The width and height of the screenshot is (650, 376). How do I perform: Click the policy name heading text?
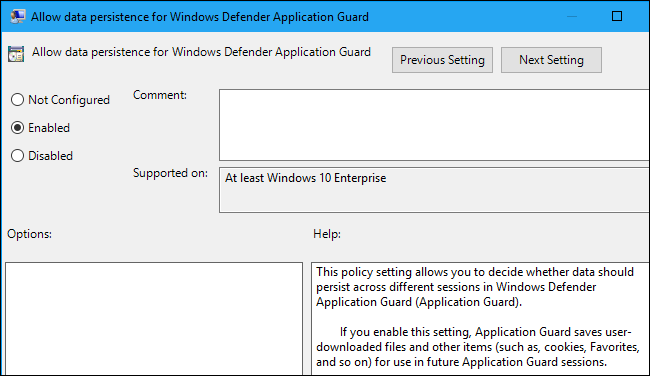point(201,52)
